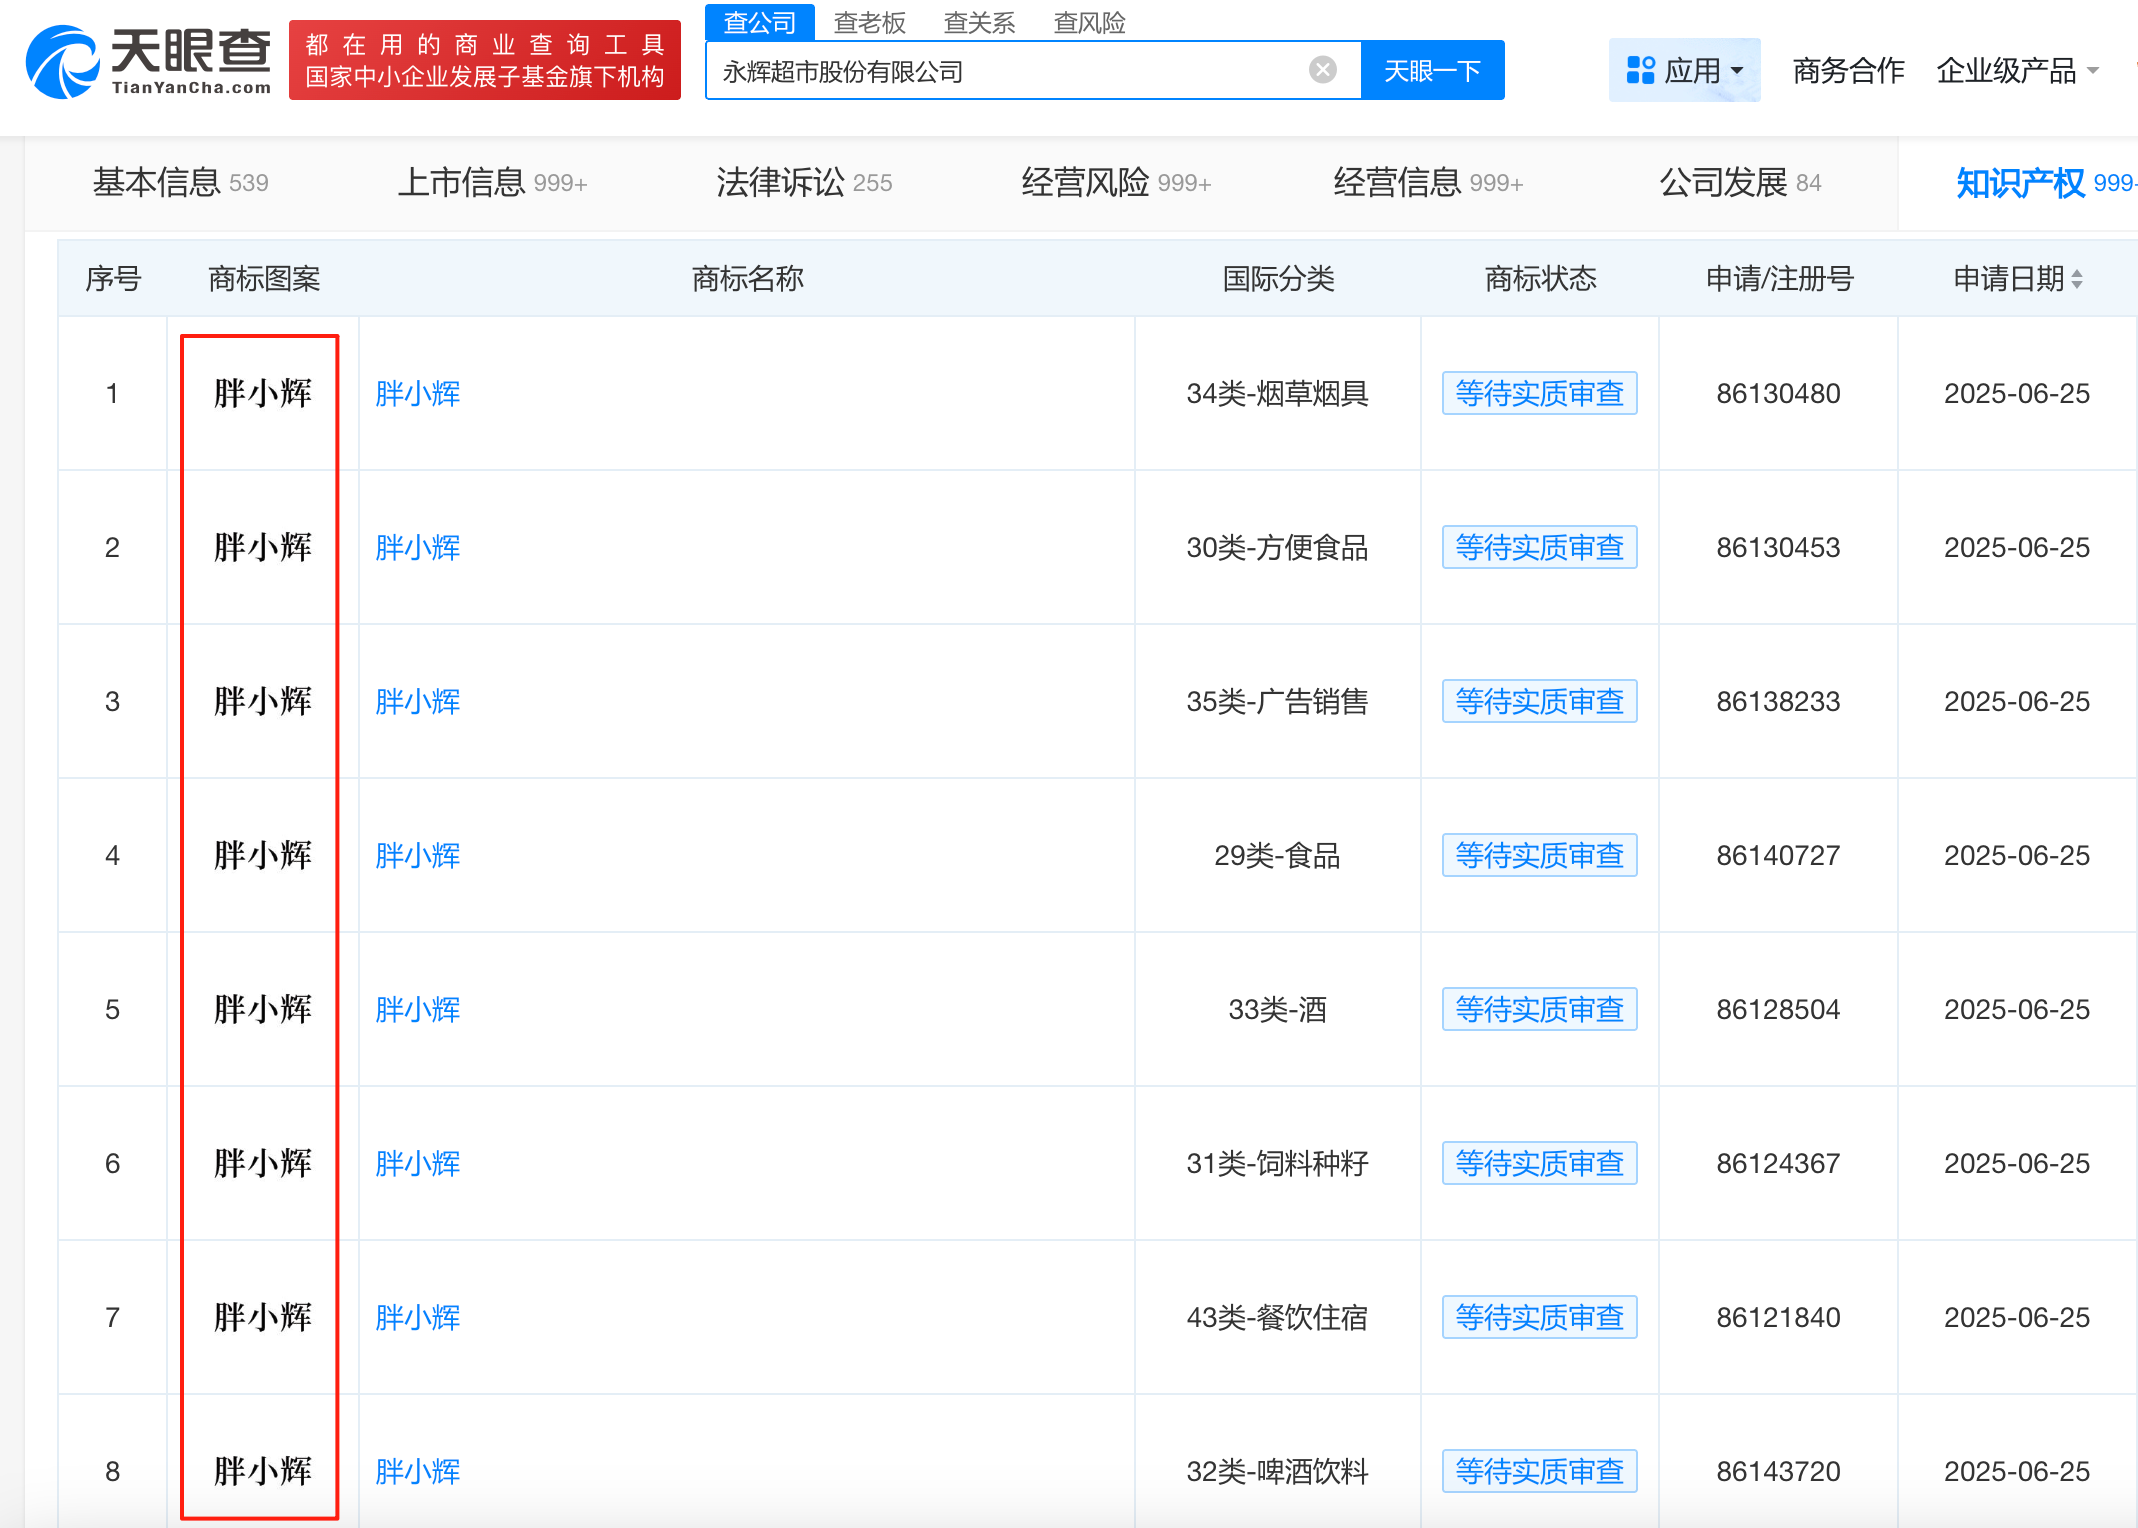Click 等待实质审查 status tag in row 2

coord(1539,548)
